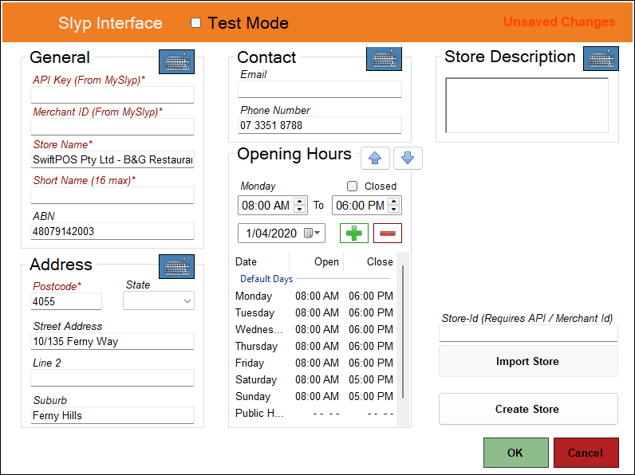Focus the Store-Id input field

coord(528,333)
